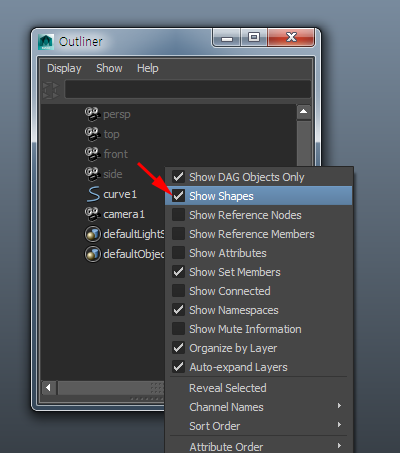The width and height of the screenshot is (400, 453).
Task: Click the Outliner search text field
Action: click(188, 89)
